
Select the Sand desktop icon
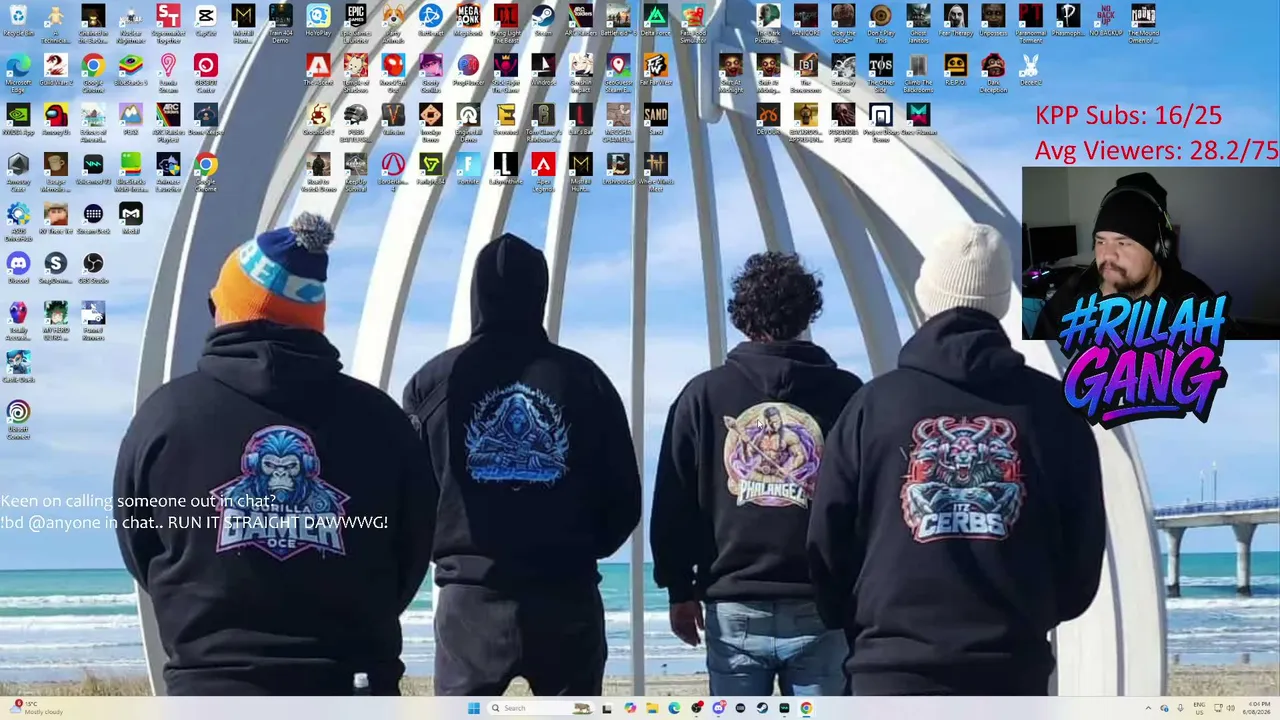tap(656, 119)
